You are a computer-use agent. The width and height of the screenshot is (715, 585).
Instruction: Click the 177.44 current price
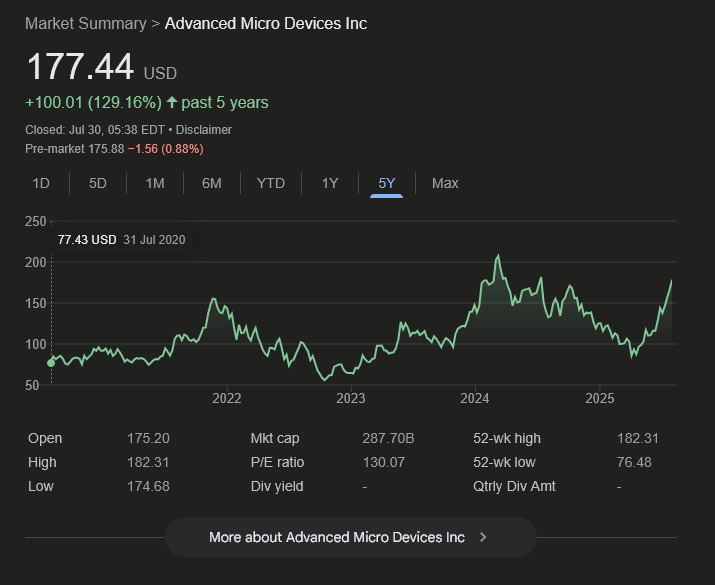click(80, 67)
